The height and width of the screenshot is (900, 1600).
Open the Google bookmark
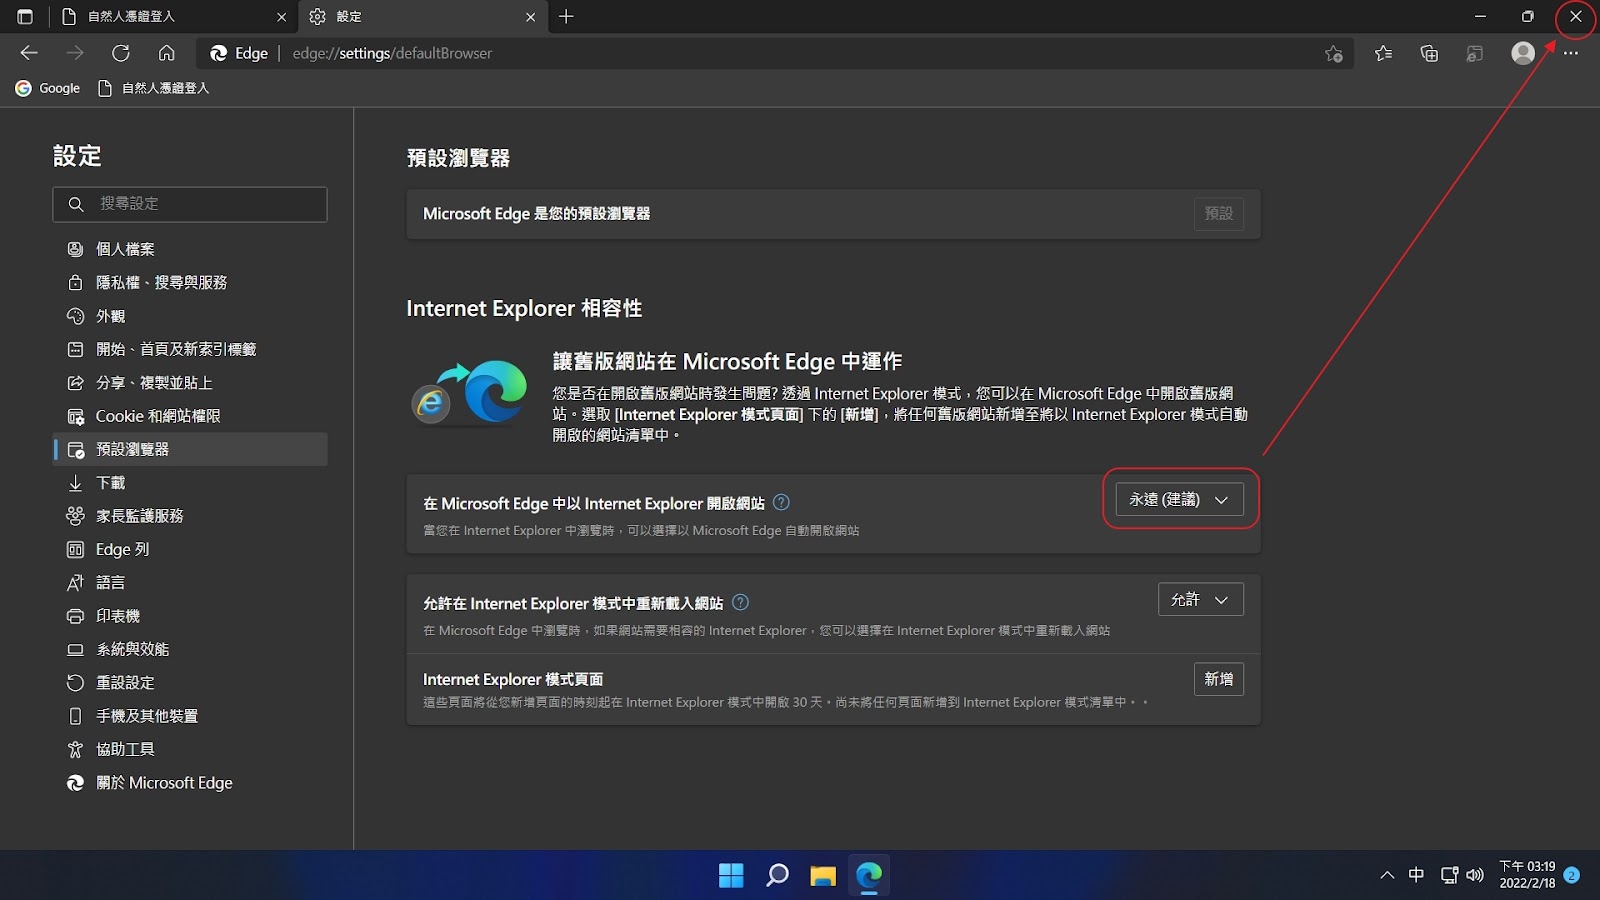click(48, 88)
